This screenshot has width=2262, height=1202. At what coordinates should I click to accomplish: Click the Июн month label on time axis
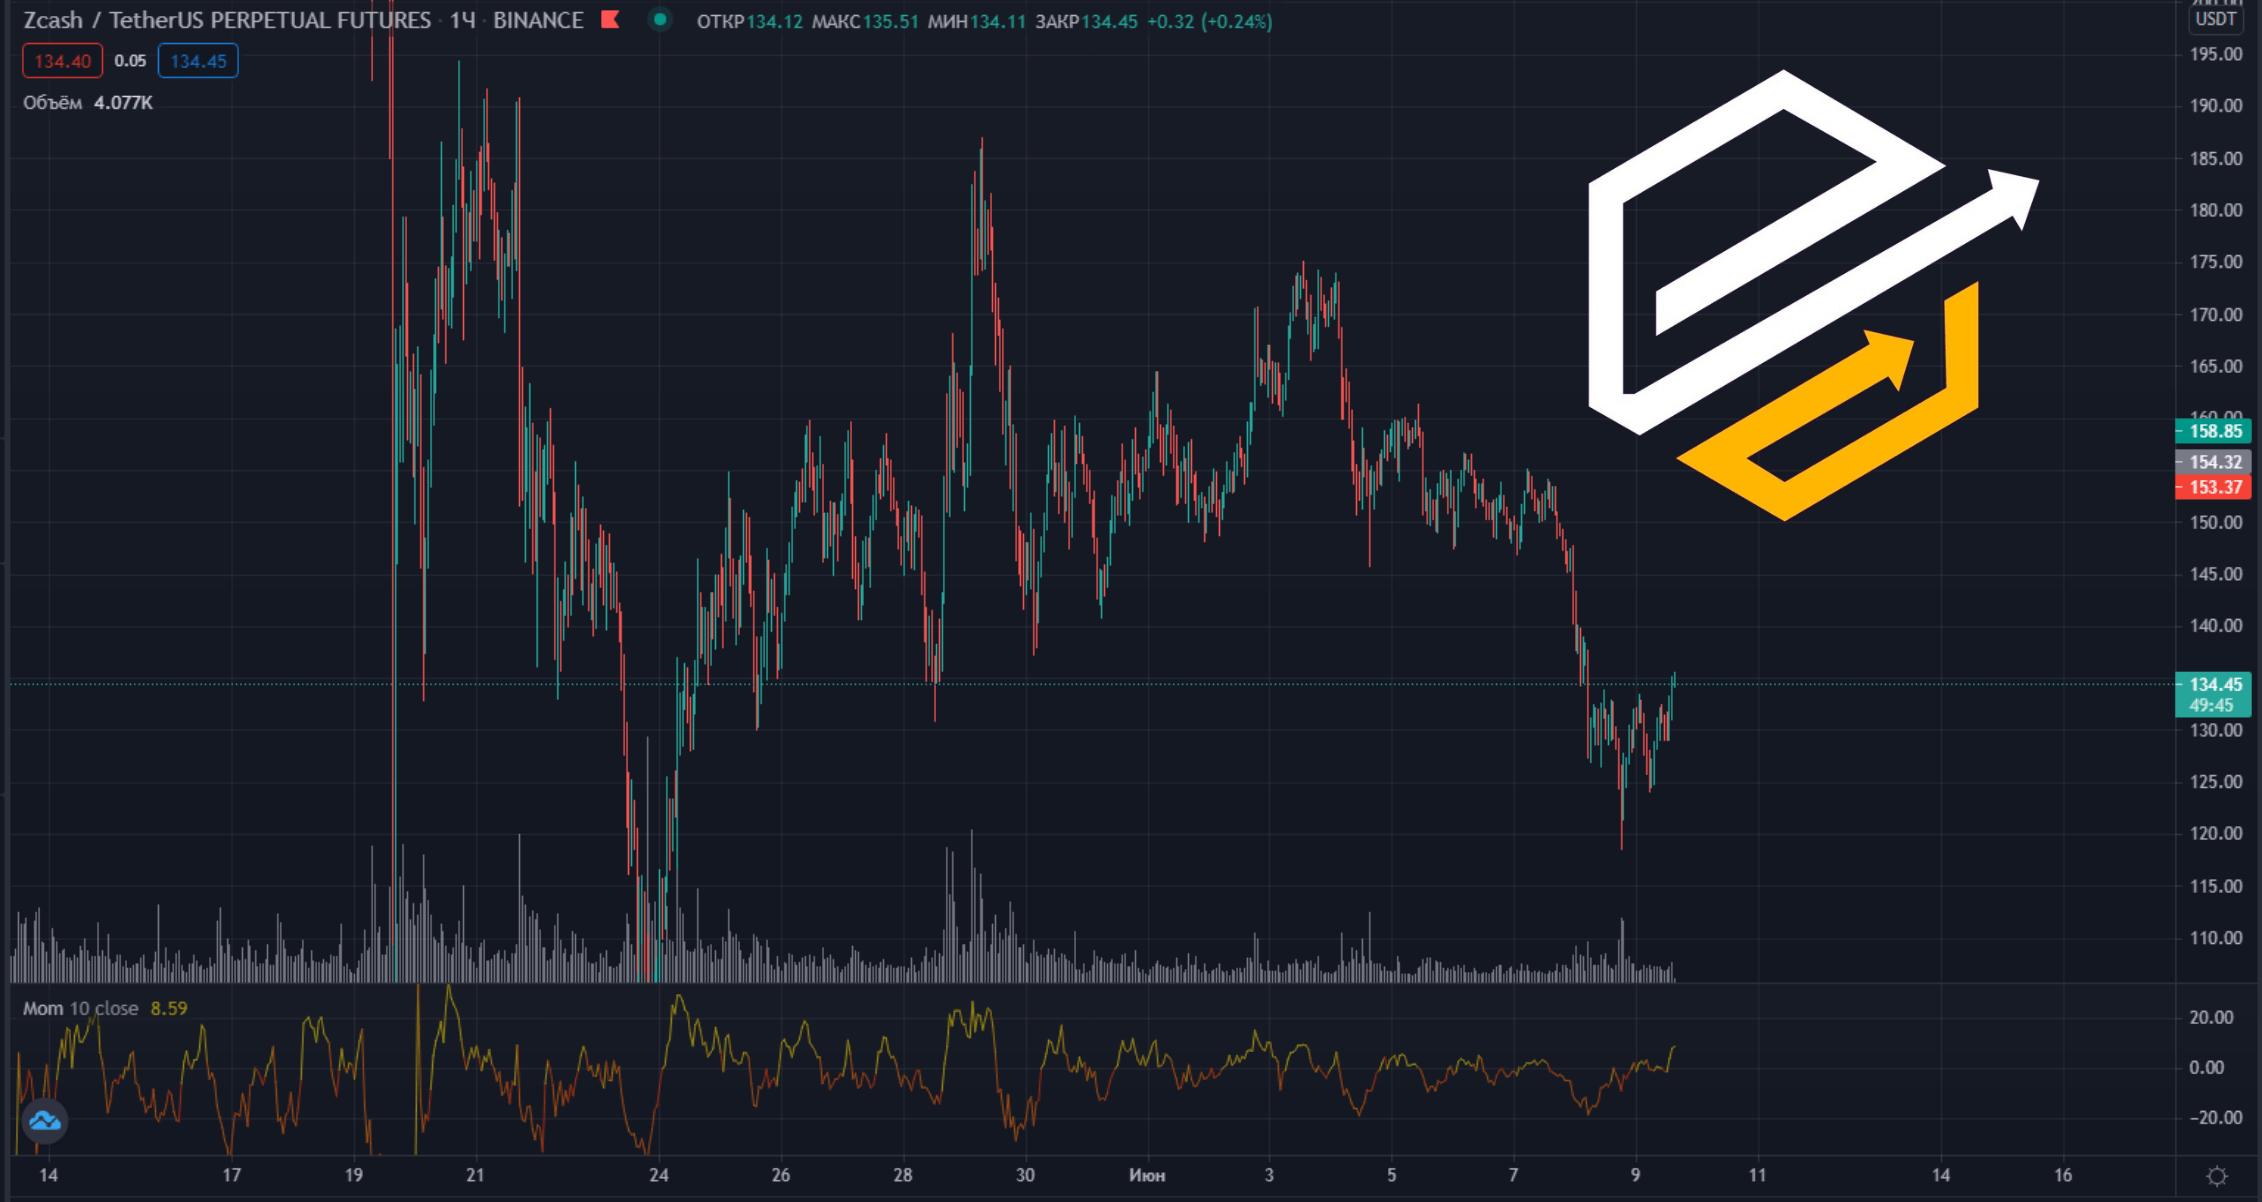pyautogui.click(x=1147, y=1175)
